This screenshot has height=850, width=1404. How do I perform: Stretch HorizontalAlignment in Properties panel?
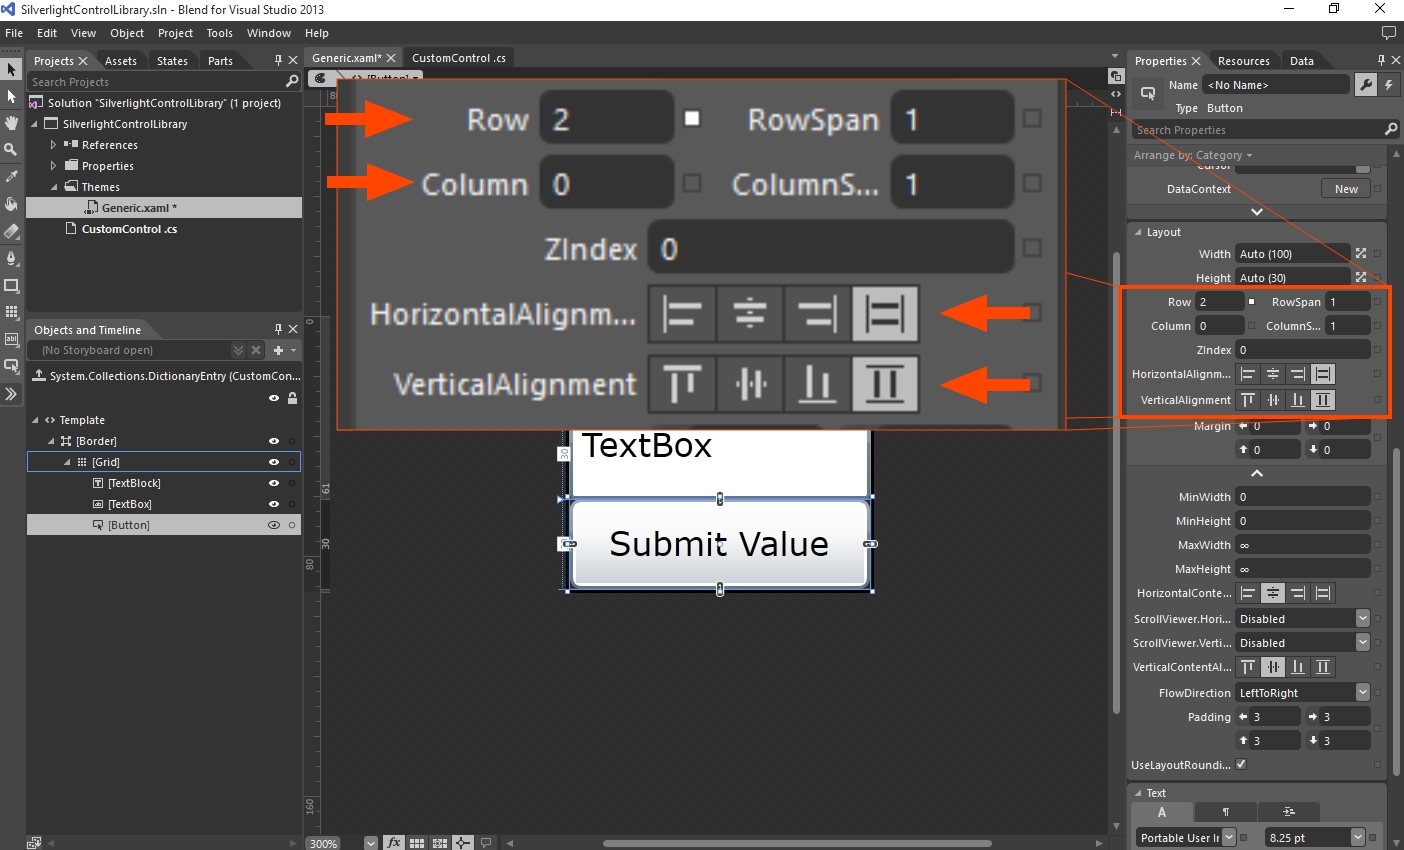pyautogui.click(x=1323, y=374)
